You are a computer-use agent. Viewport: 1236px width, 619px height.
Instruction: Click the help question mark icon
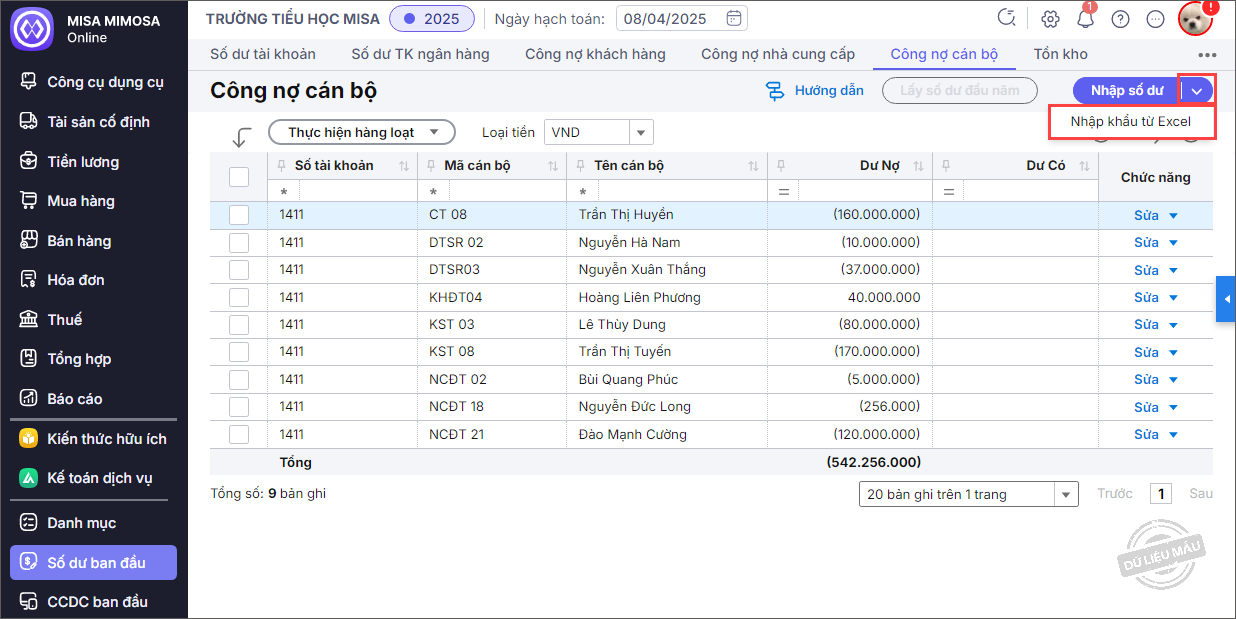tap(1121, 19)
